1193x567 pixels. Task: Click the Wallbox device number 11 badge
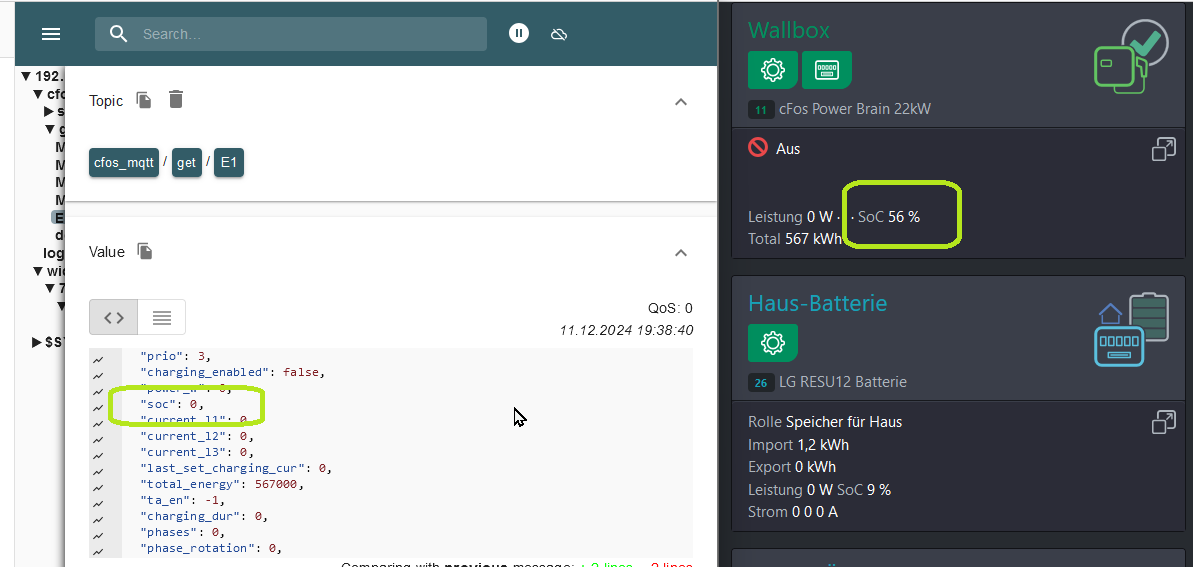(x=761, y=110)
